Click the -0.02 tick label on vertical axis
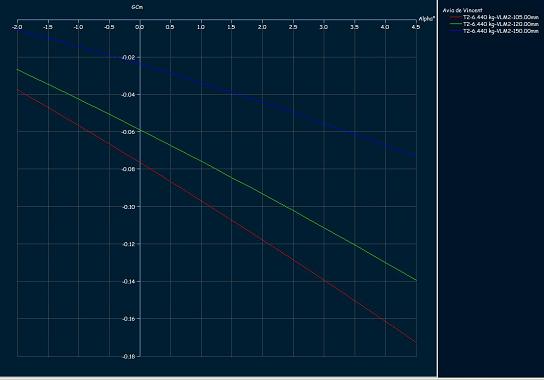The height and width of the screenshot is (380, 544). [129, 57]
